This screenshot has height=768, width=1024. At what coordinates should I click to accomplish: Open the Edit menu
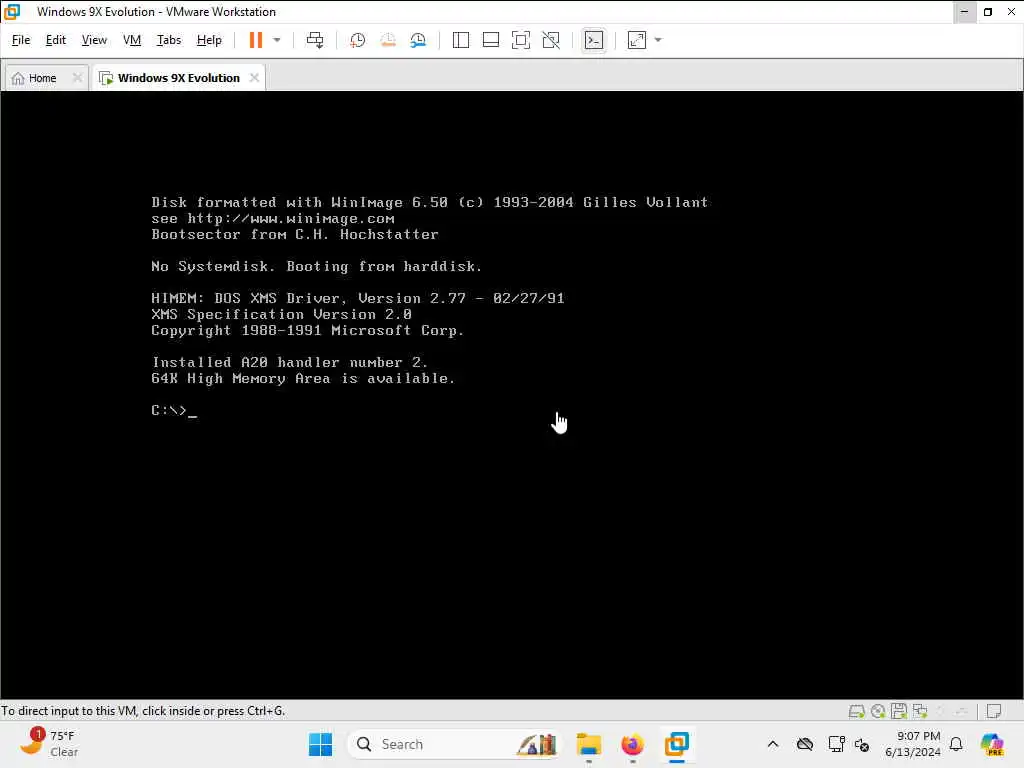pyautogui.click(x=56, y=40)
